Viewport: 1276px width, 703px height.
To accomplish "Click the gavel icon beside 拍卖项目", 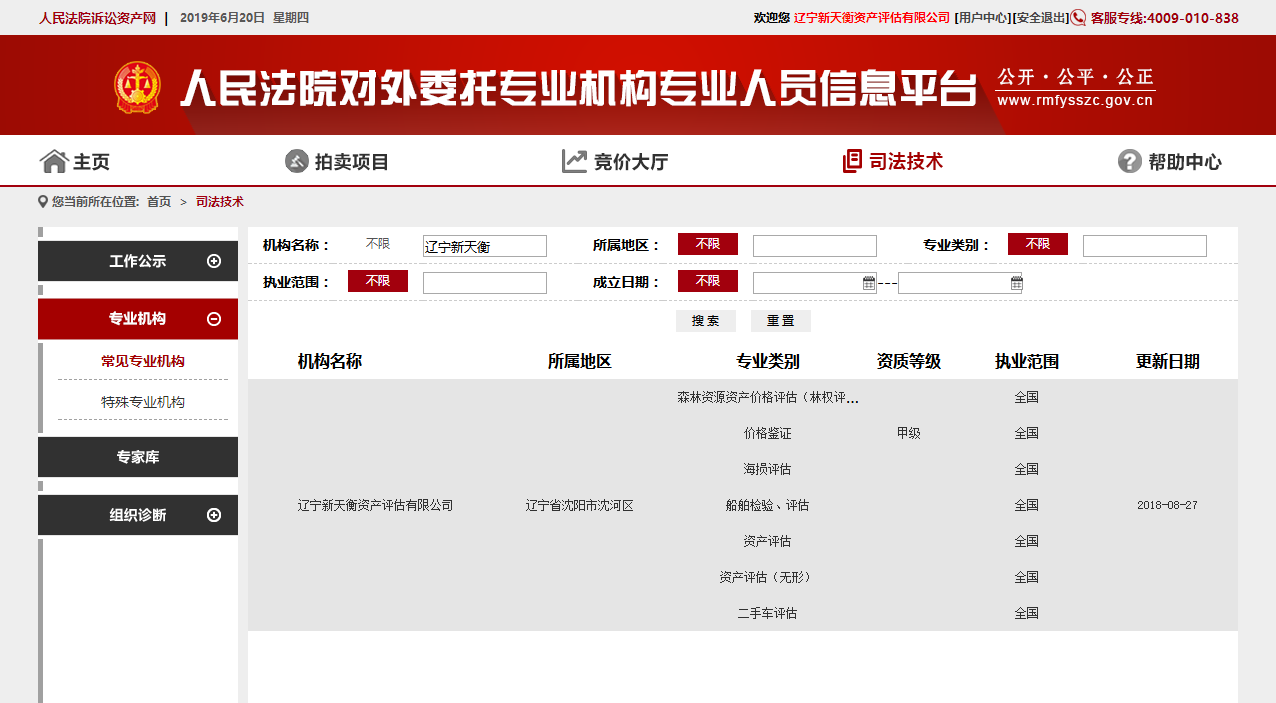I will (297, 161).
